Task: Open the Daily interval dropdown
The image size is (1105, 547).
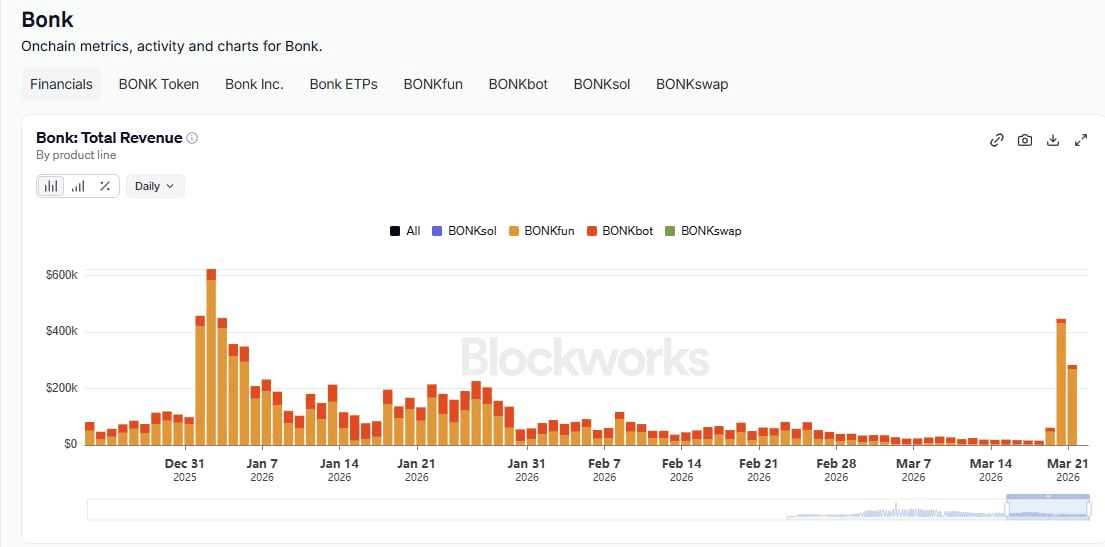Action: (x=155, y=186)
